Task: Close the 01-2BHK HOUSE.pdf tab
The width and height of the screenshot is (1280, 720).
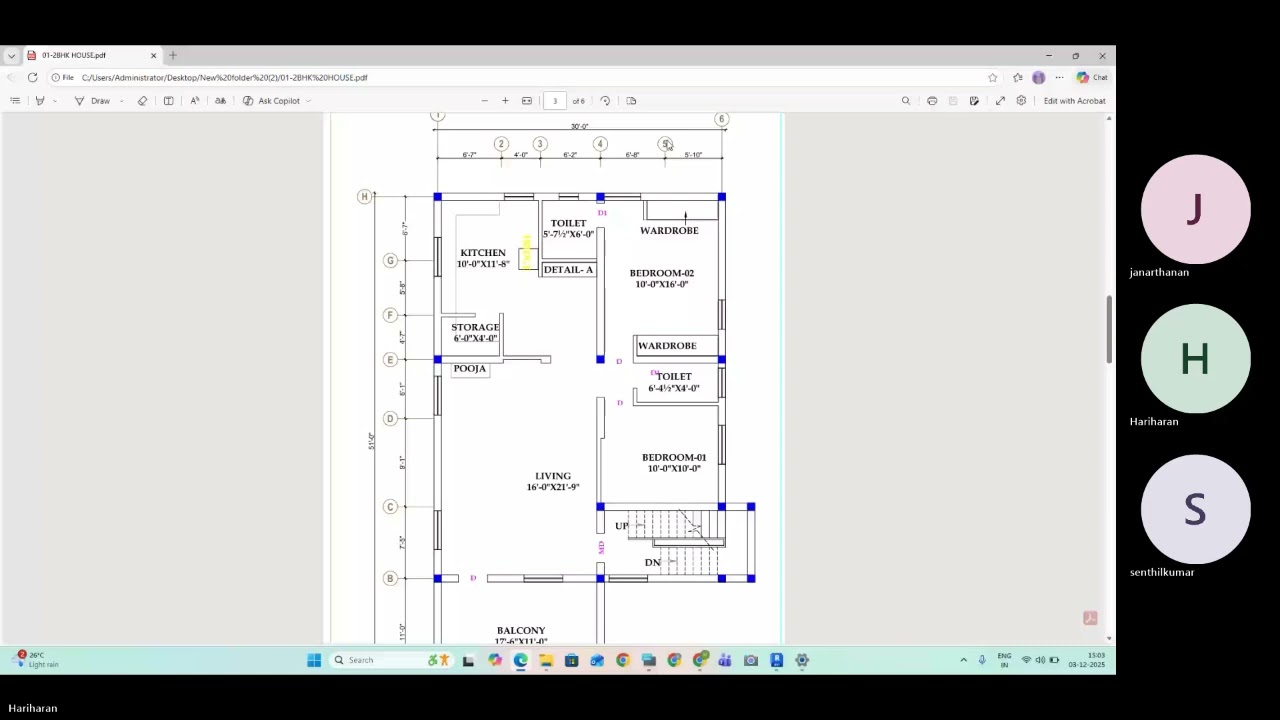Action: 153,56
